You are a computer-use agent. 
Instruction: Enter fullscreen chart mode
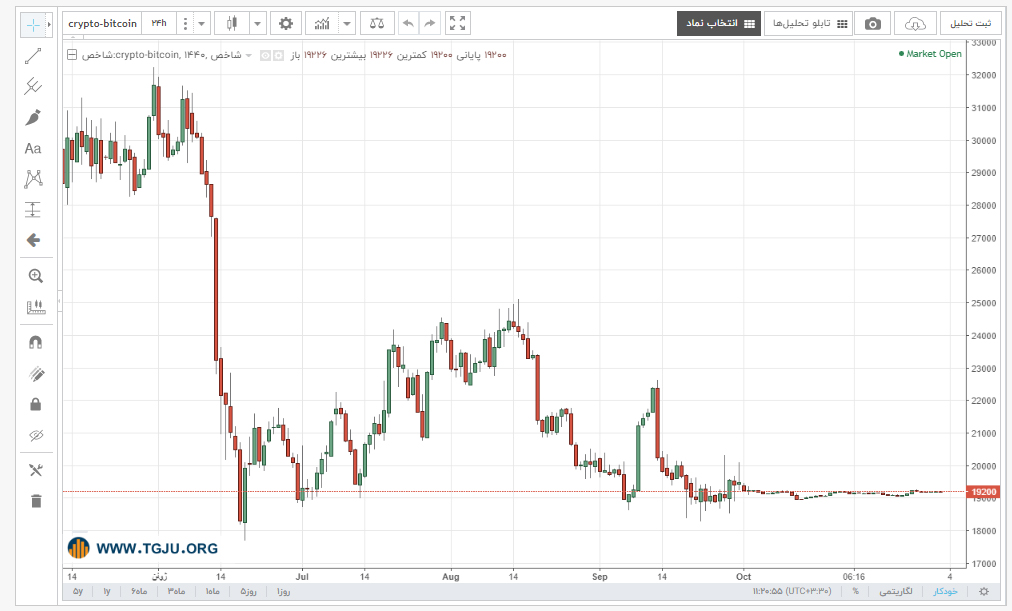pyautogui.click(x=458, y=24)
